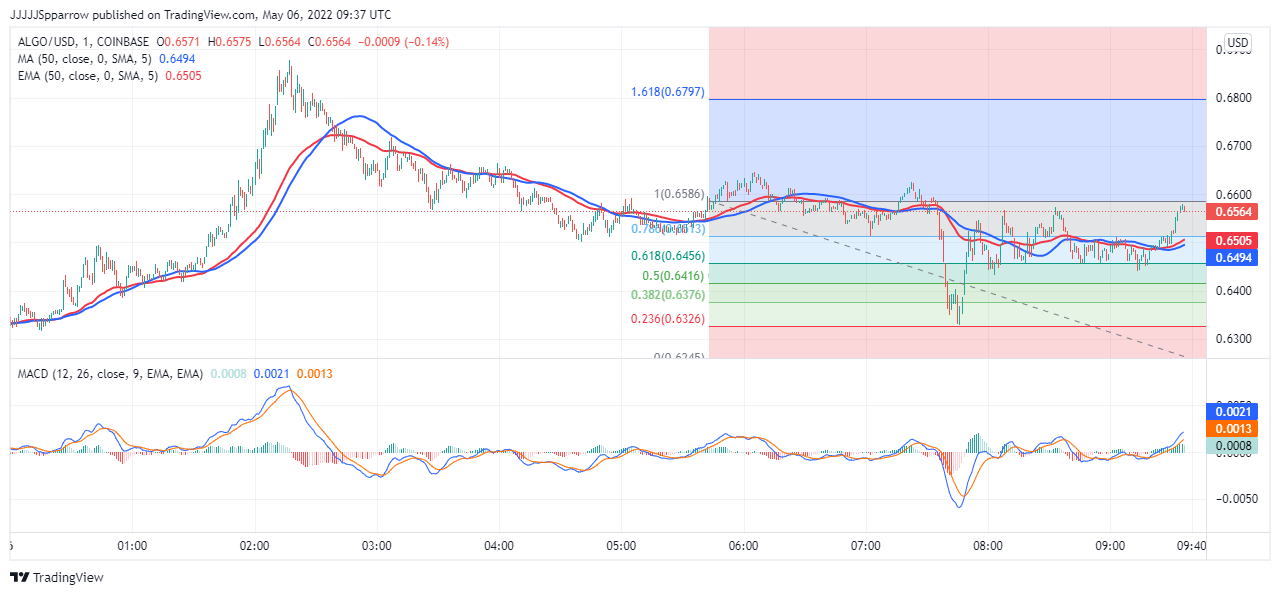Click the 08:00 time axis label

(988, 546)
